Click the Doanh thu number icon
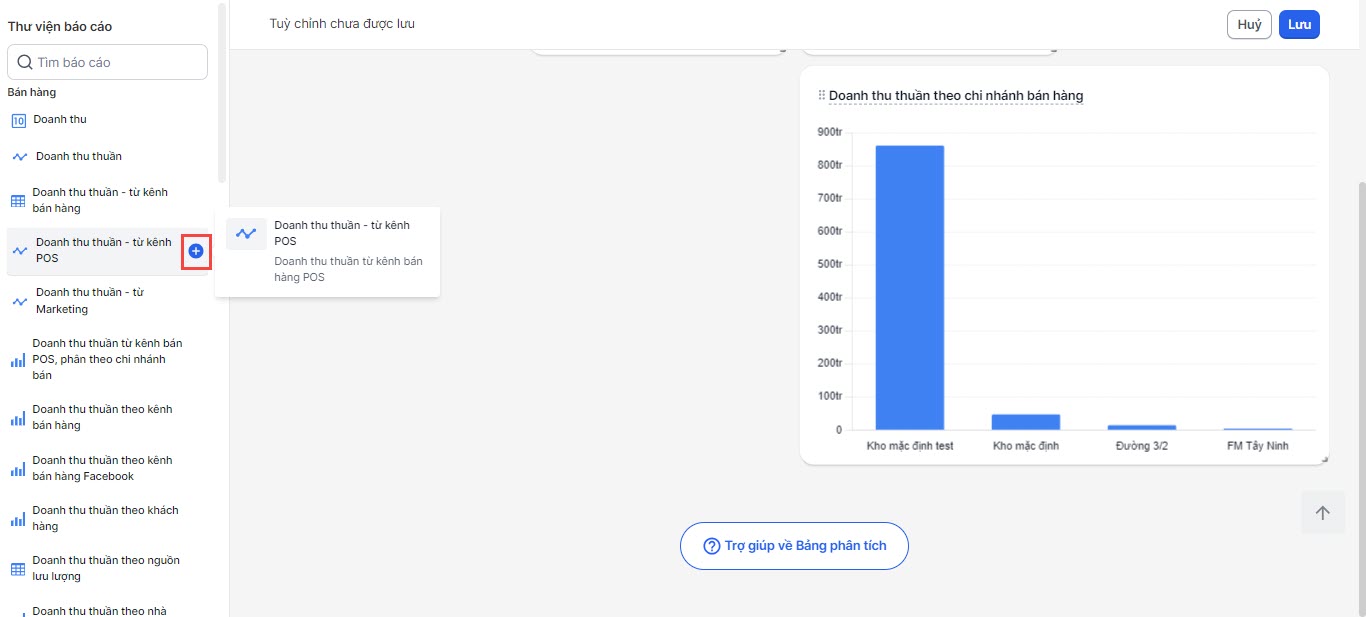This screenshot has height=617, width=1366. pyautogui.click(x=18, y=120)
